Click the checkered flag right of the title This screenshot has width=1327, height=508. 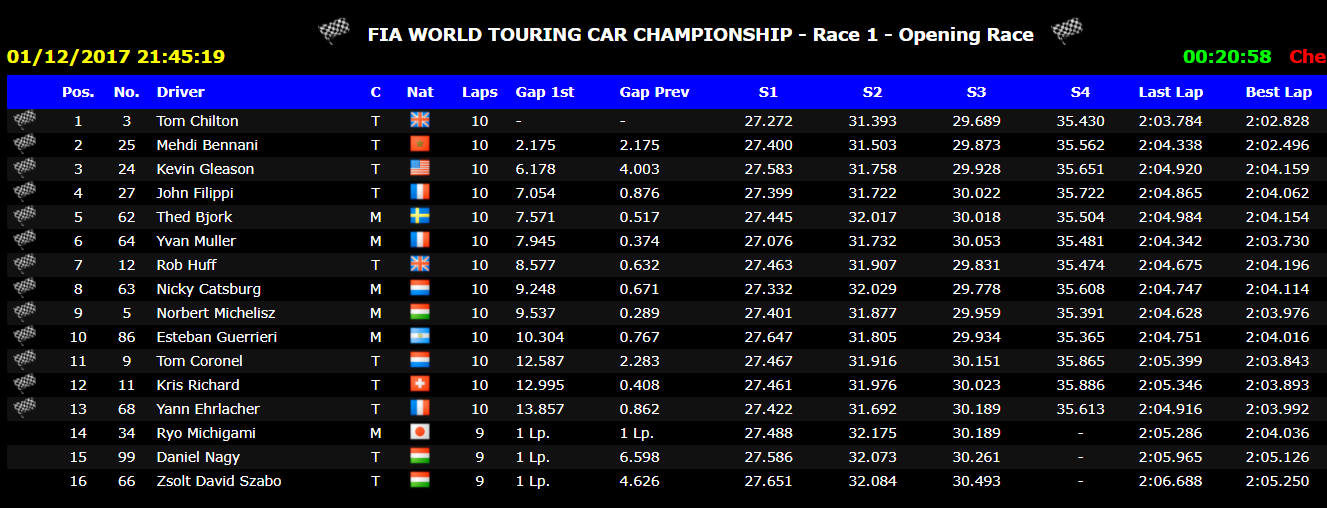pyautogui.click(x=1068, y=32)
